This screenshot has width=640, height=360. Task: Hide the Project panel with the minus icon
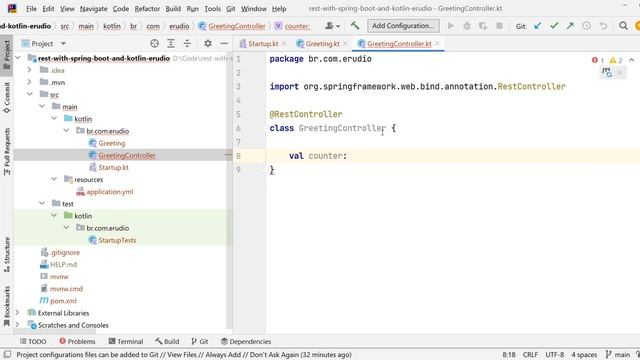coord(224,43)
